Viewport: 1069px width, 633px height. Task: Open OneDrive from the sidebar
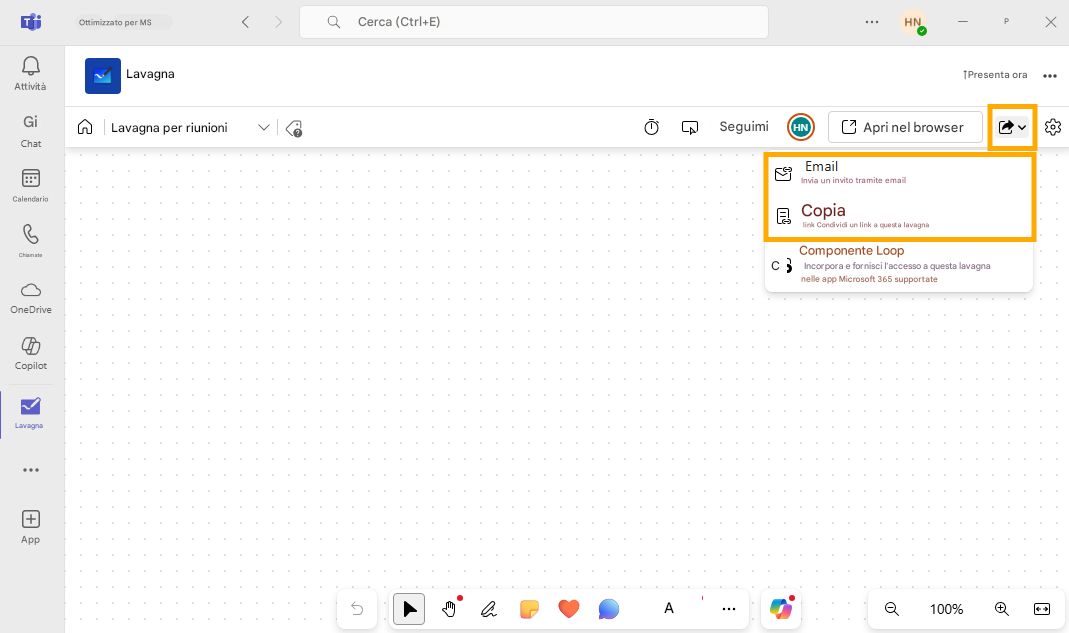(x=31, y=298)
